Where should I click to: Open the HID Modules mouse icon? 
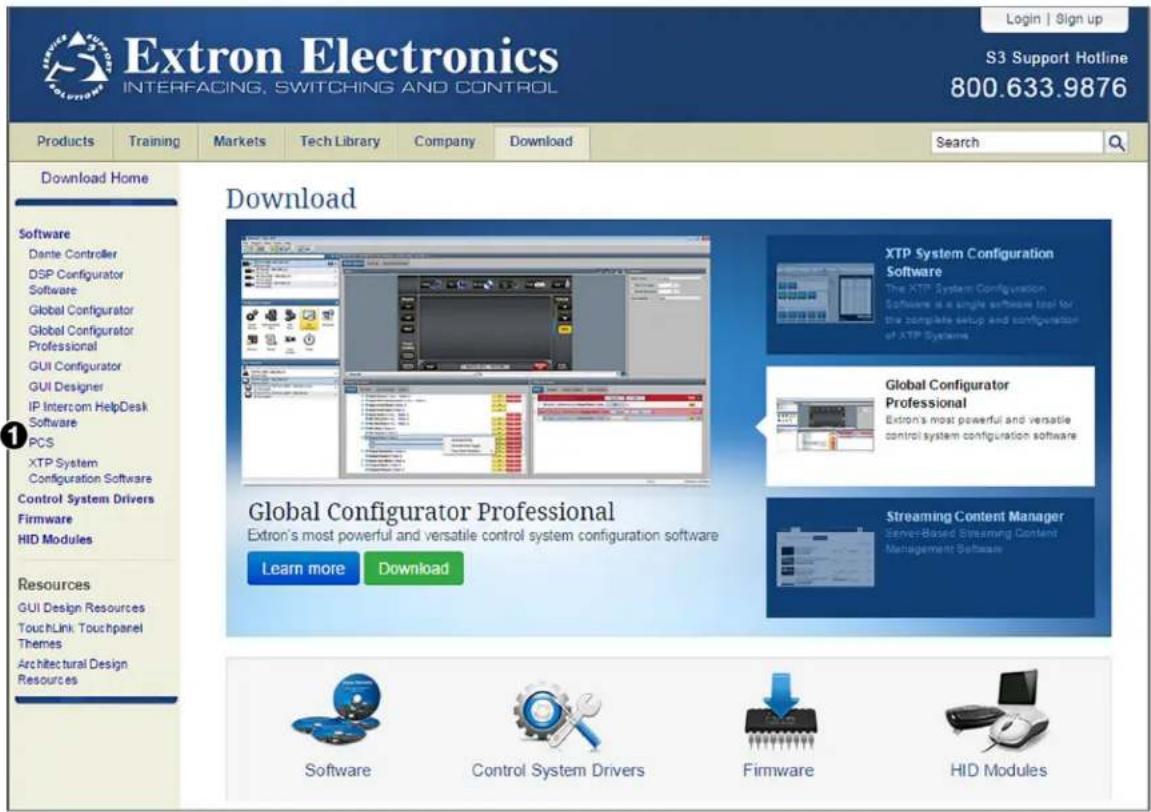tap(998, 709)
